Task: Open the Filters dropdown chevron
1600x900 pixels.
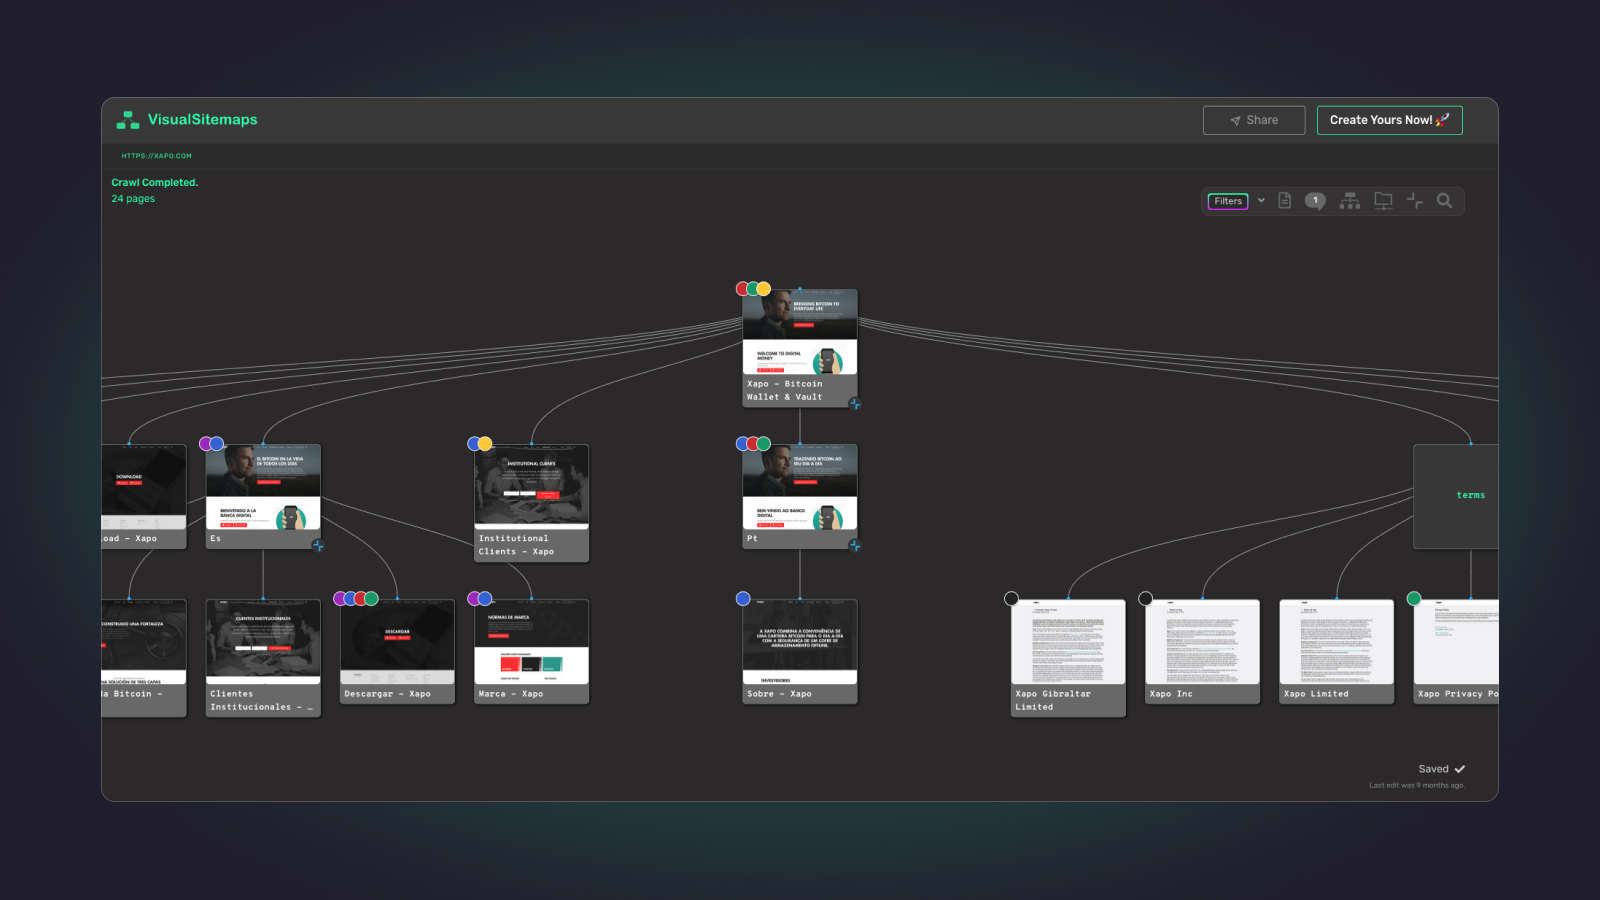Action: 1262,201
